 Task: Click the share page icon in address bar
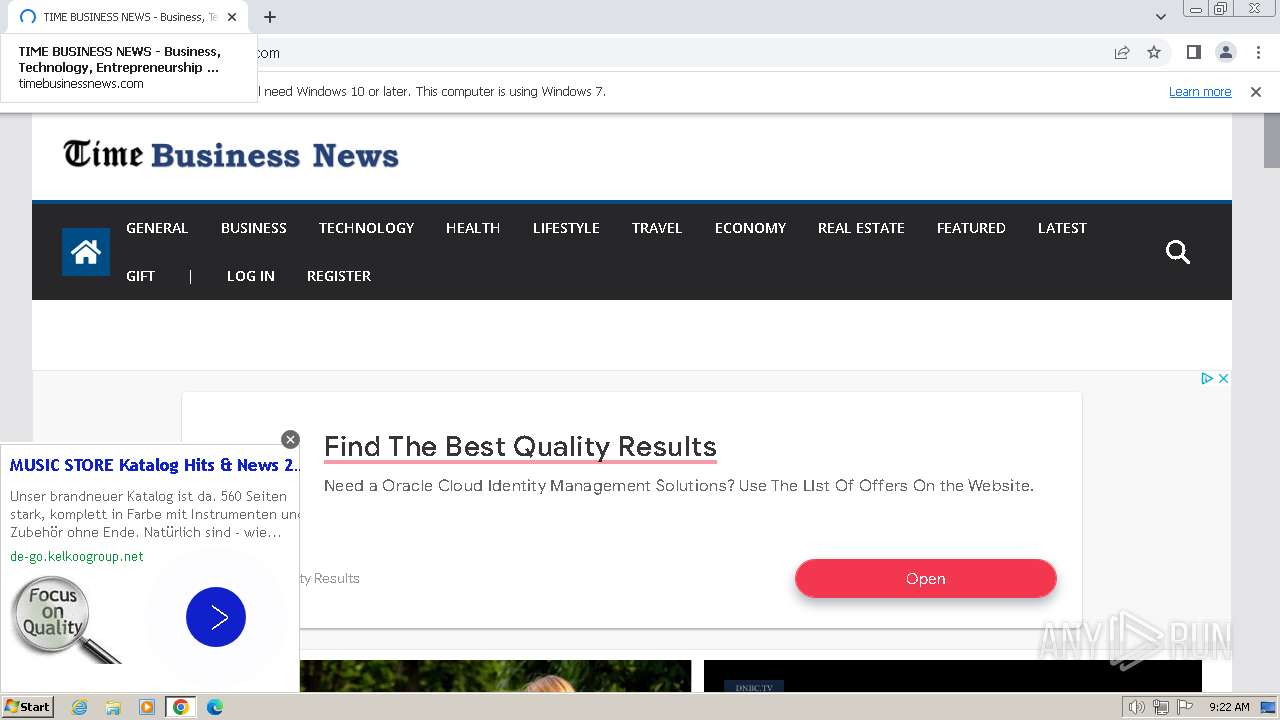coord(1122,52)
